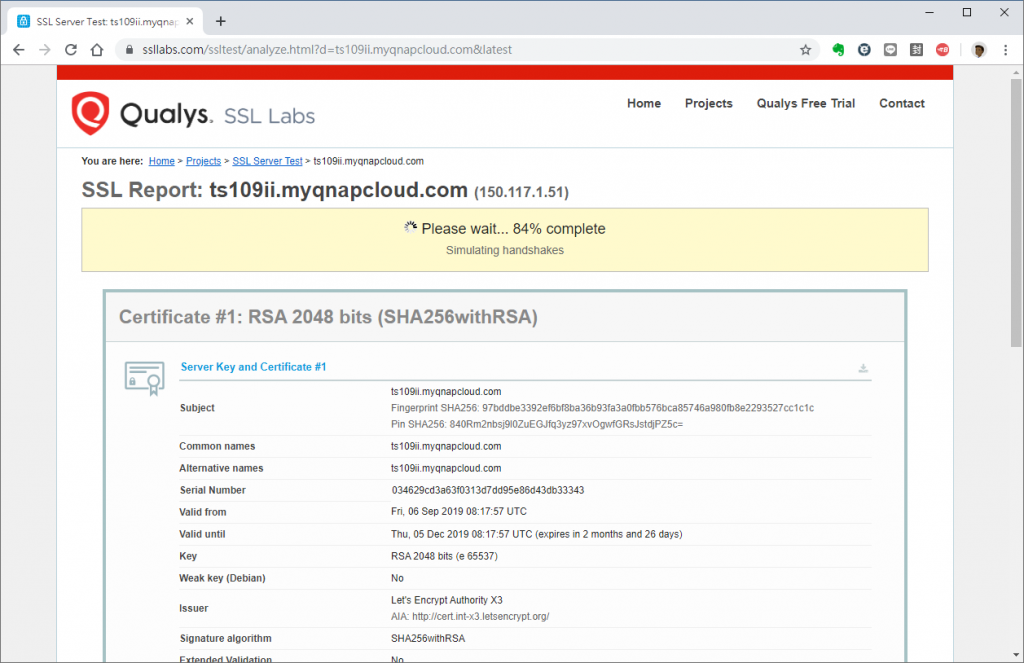This screenshot has width=1024, height=663.
Task: Click the Let's Encrypt Authority X3 issuer text
Action: tap(447, 600)
